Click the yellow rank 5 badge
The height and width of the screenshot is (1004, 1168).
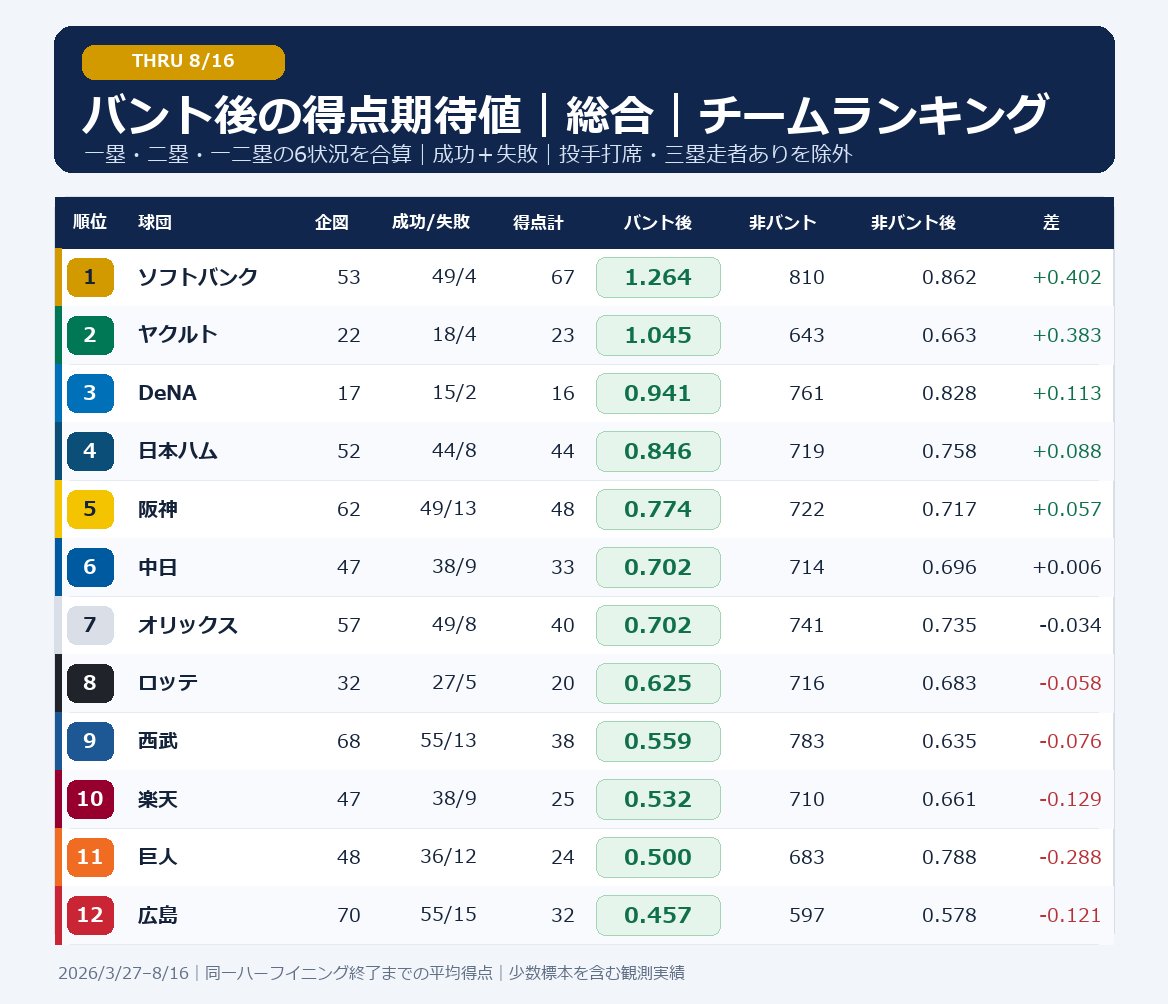(90, 509)
